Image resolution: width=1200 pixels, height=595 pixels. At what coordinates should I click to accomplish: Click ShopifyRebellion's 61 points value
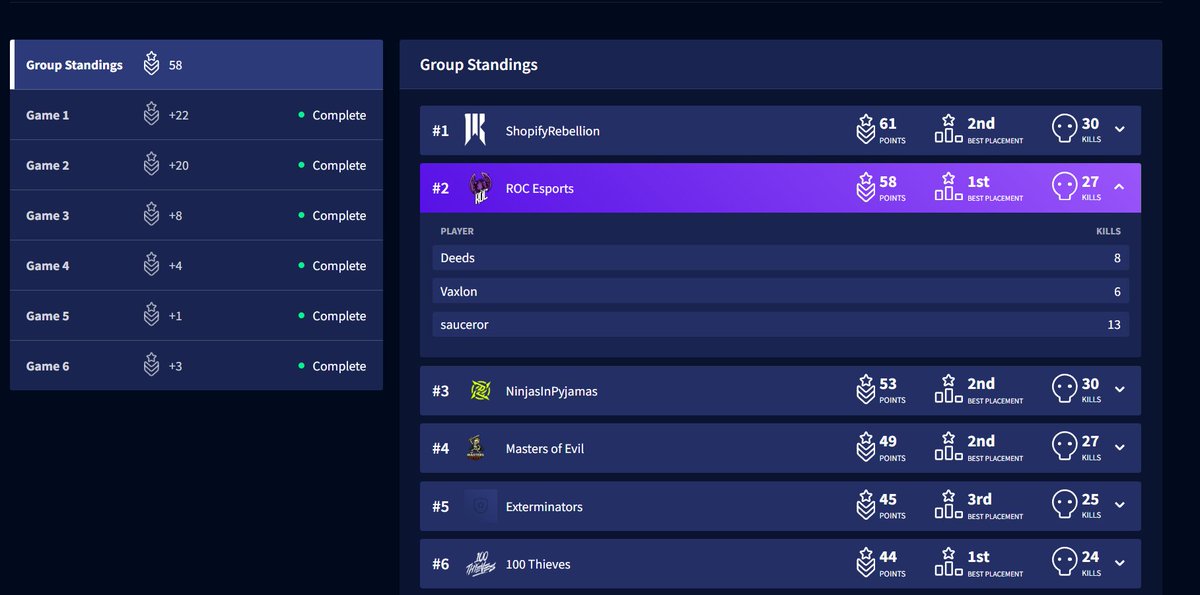888,124
